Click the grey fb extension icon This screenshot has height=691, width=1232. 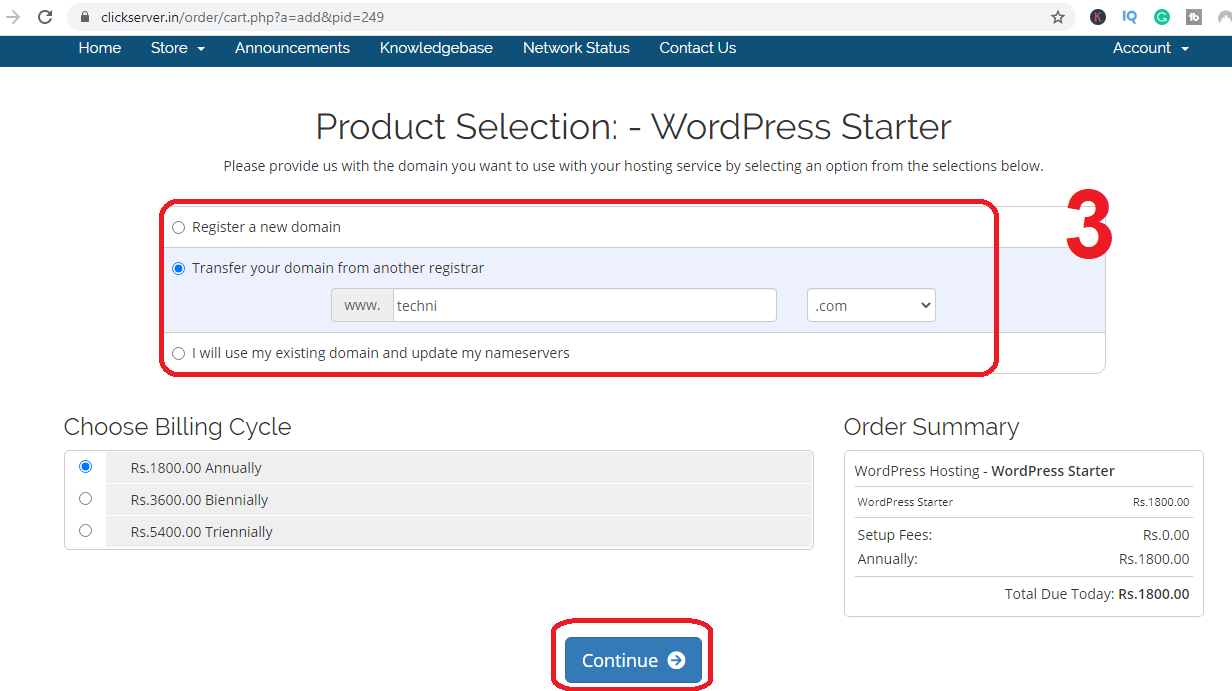pos(1193,17)
